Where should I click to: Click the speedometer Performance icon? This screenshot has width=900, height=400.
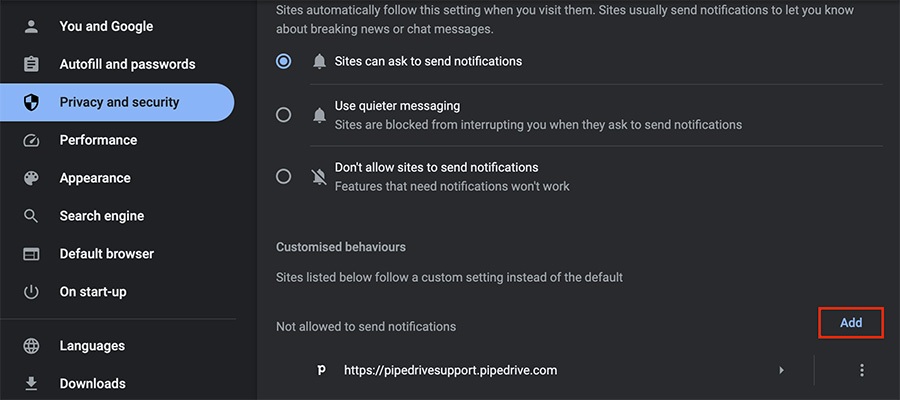31,140
